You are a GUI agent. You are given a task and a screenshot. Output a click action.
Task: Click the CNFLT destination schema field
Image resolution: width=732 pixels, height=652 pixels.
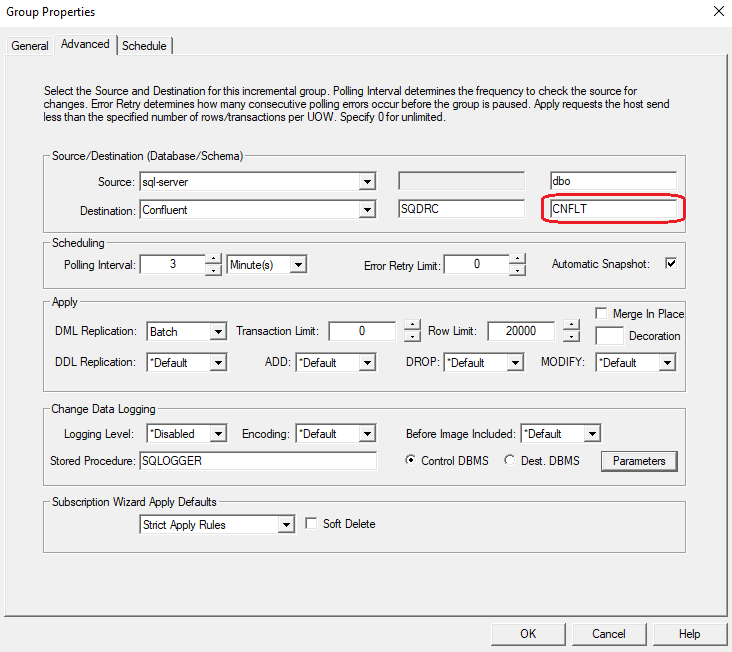(612, 210)
